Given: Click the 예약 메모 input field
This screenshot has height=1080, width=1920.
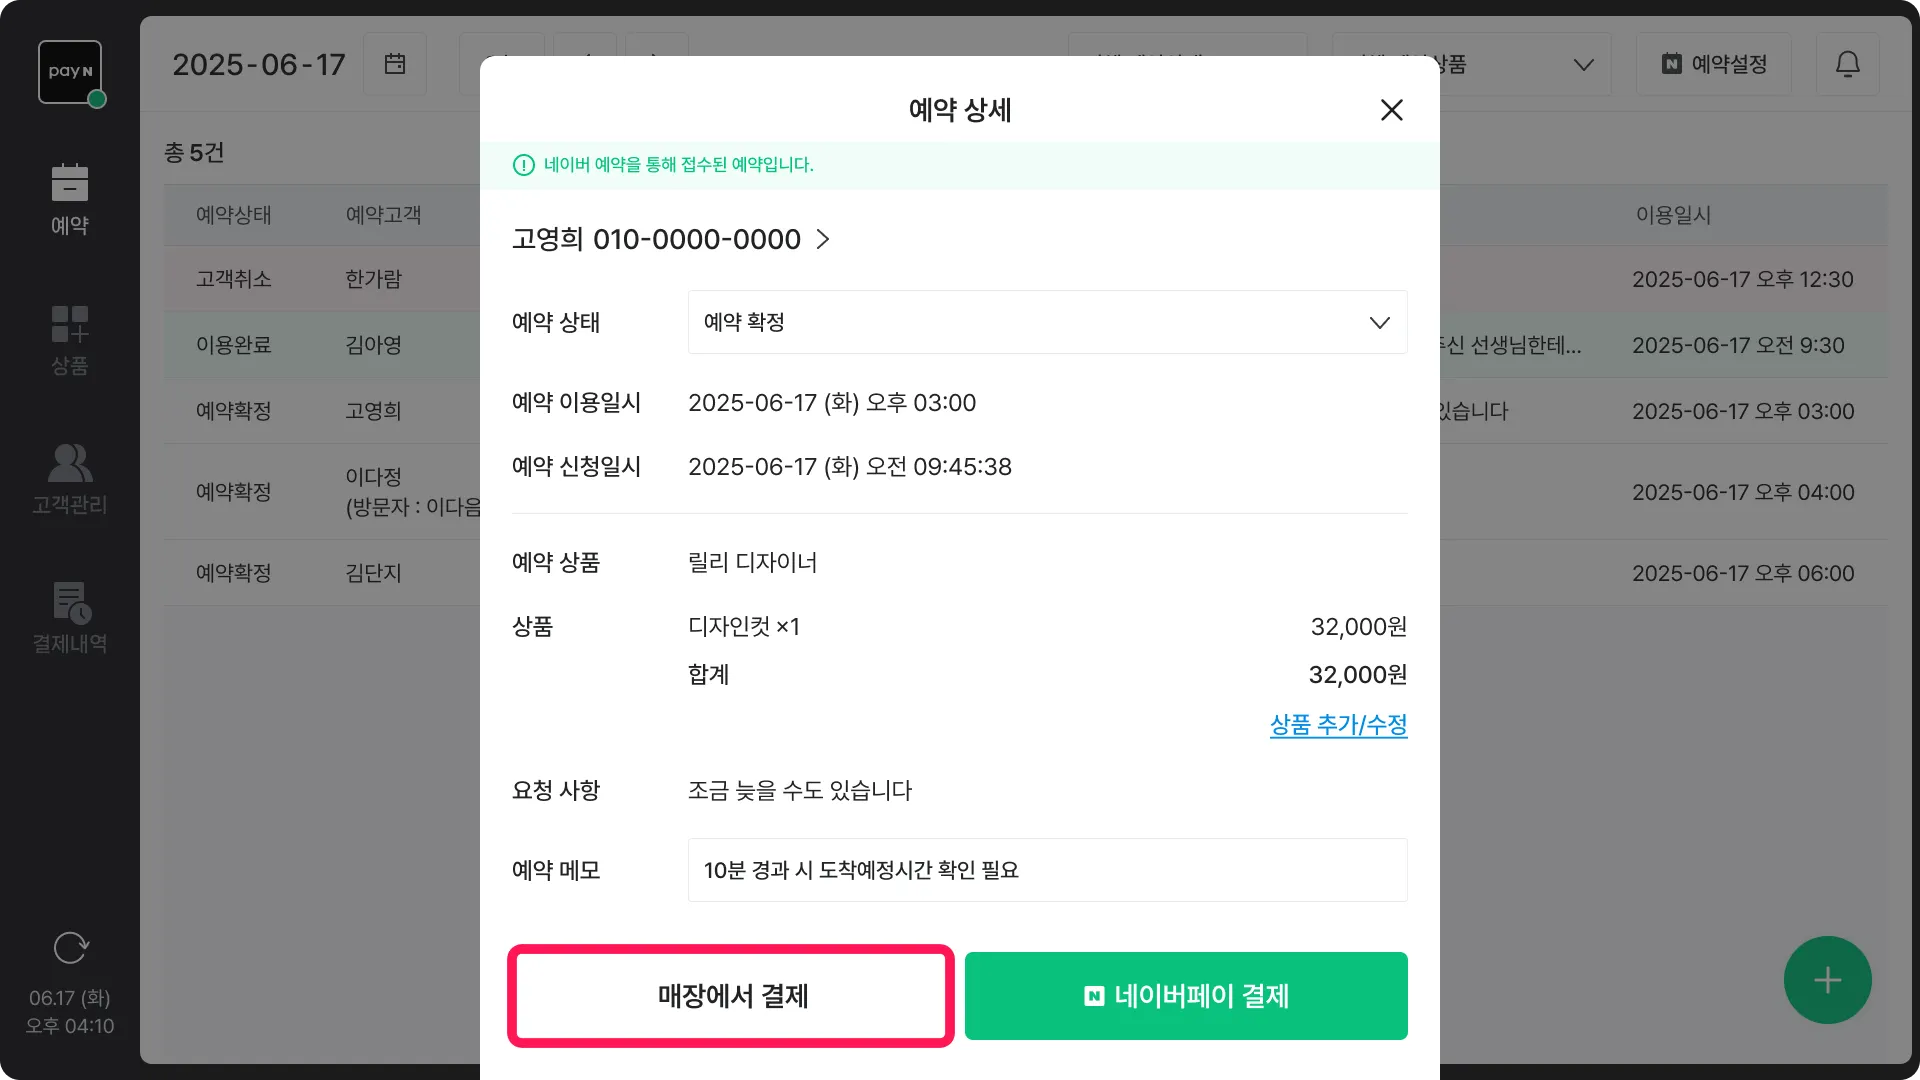Looking at the screenshot, I should [1047, 870].
